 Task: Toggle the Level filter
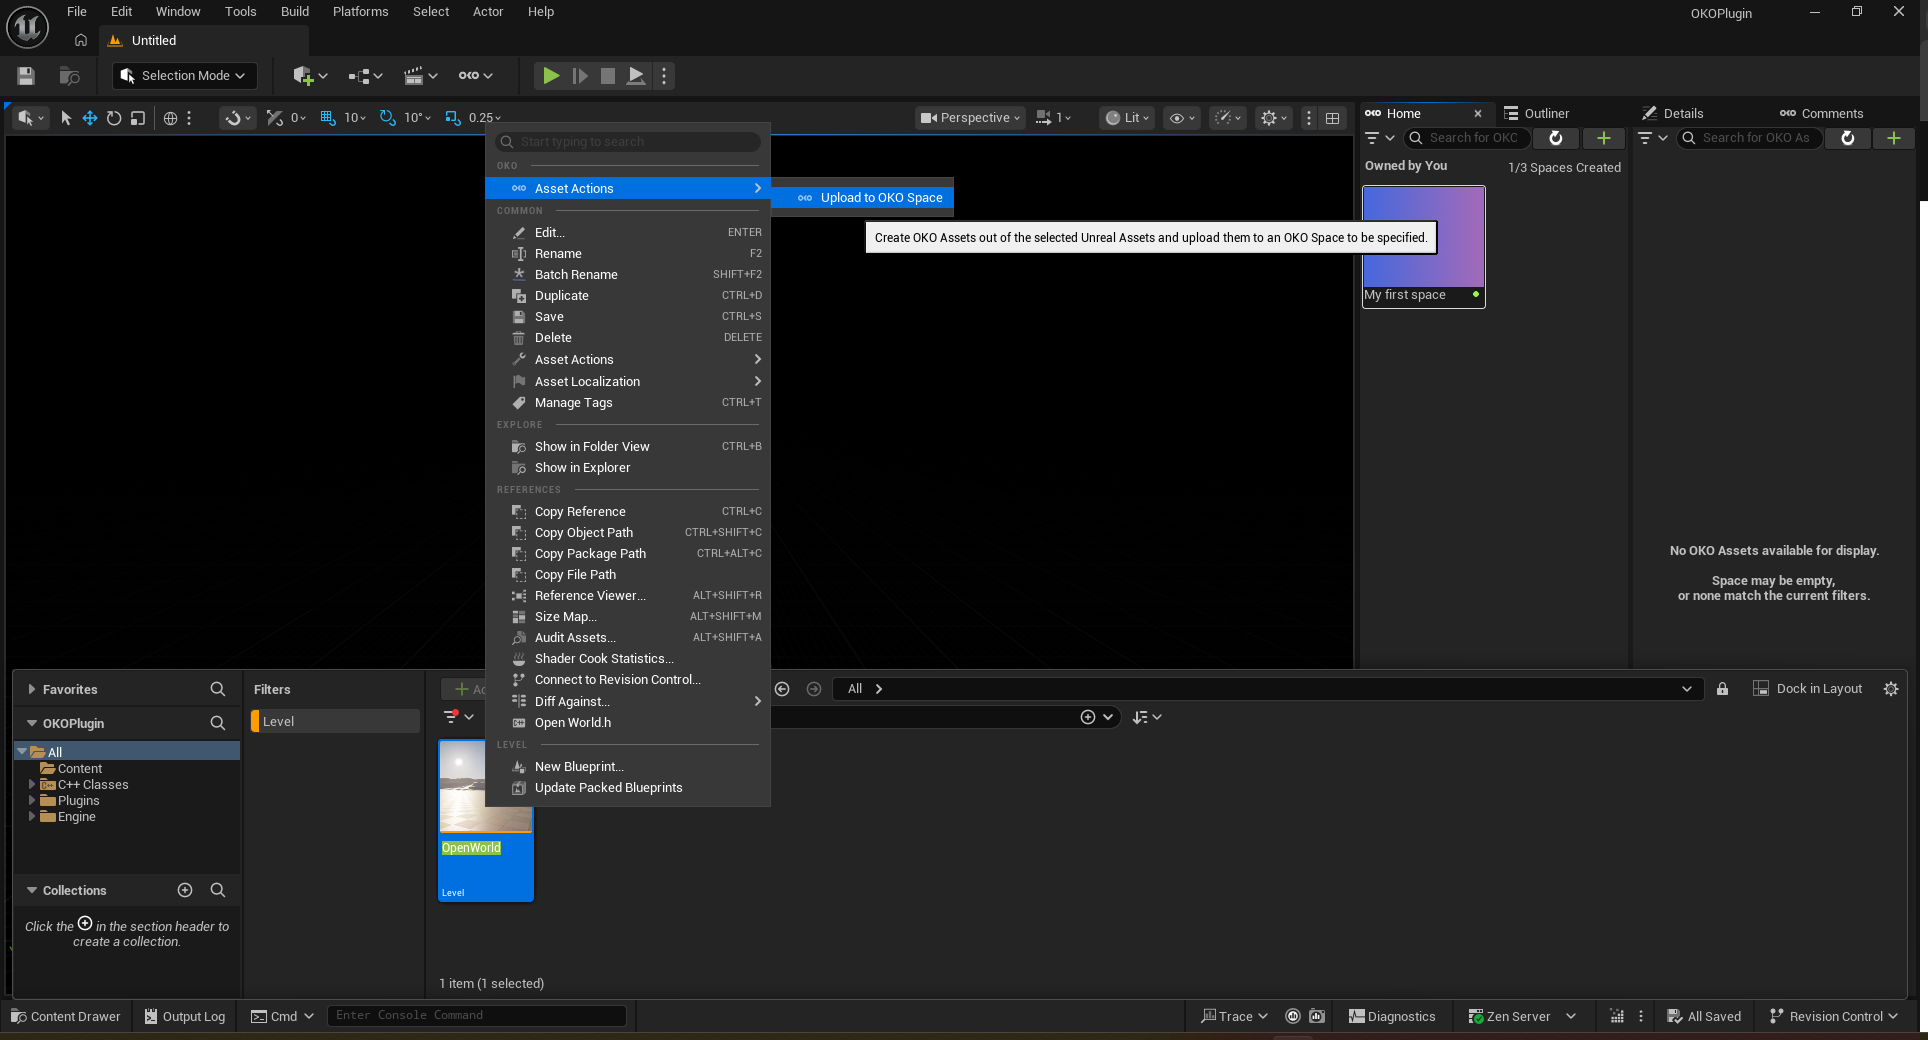335,722
